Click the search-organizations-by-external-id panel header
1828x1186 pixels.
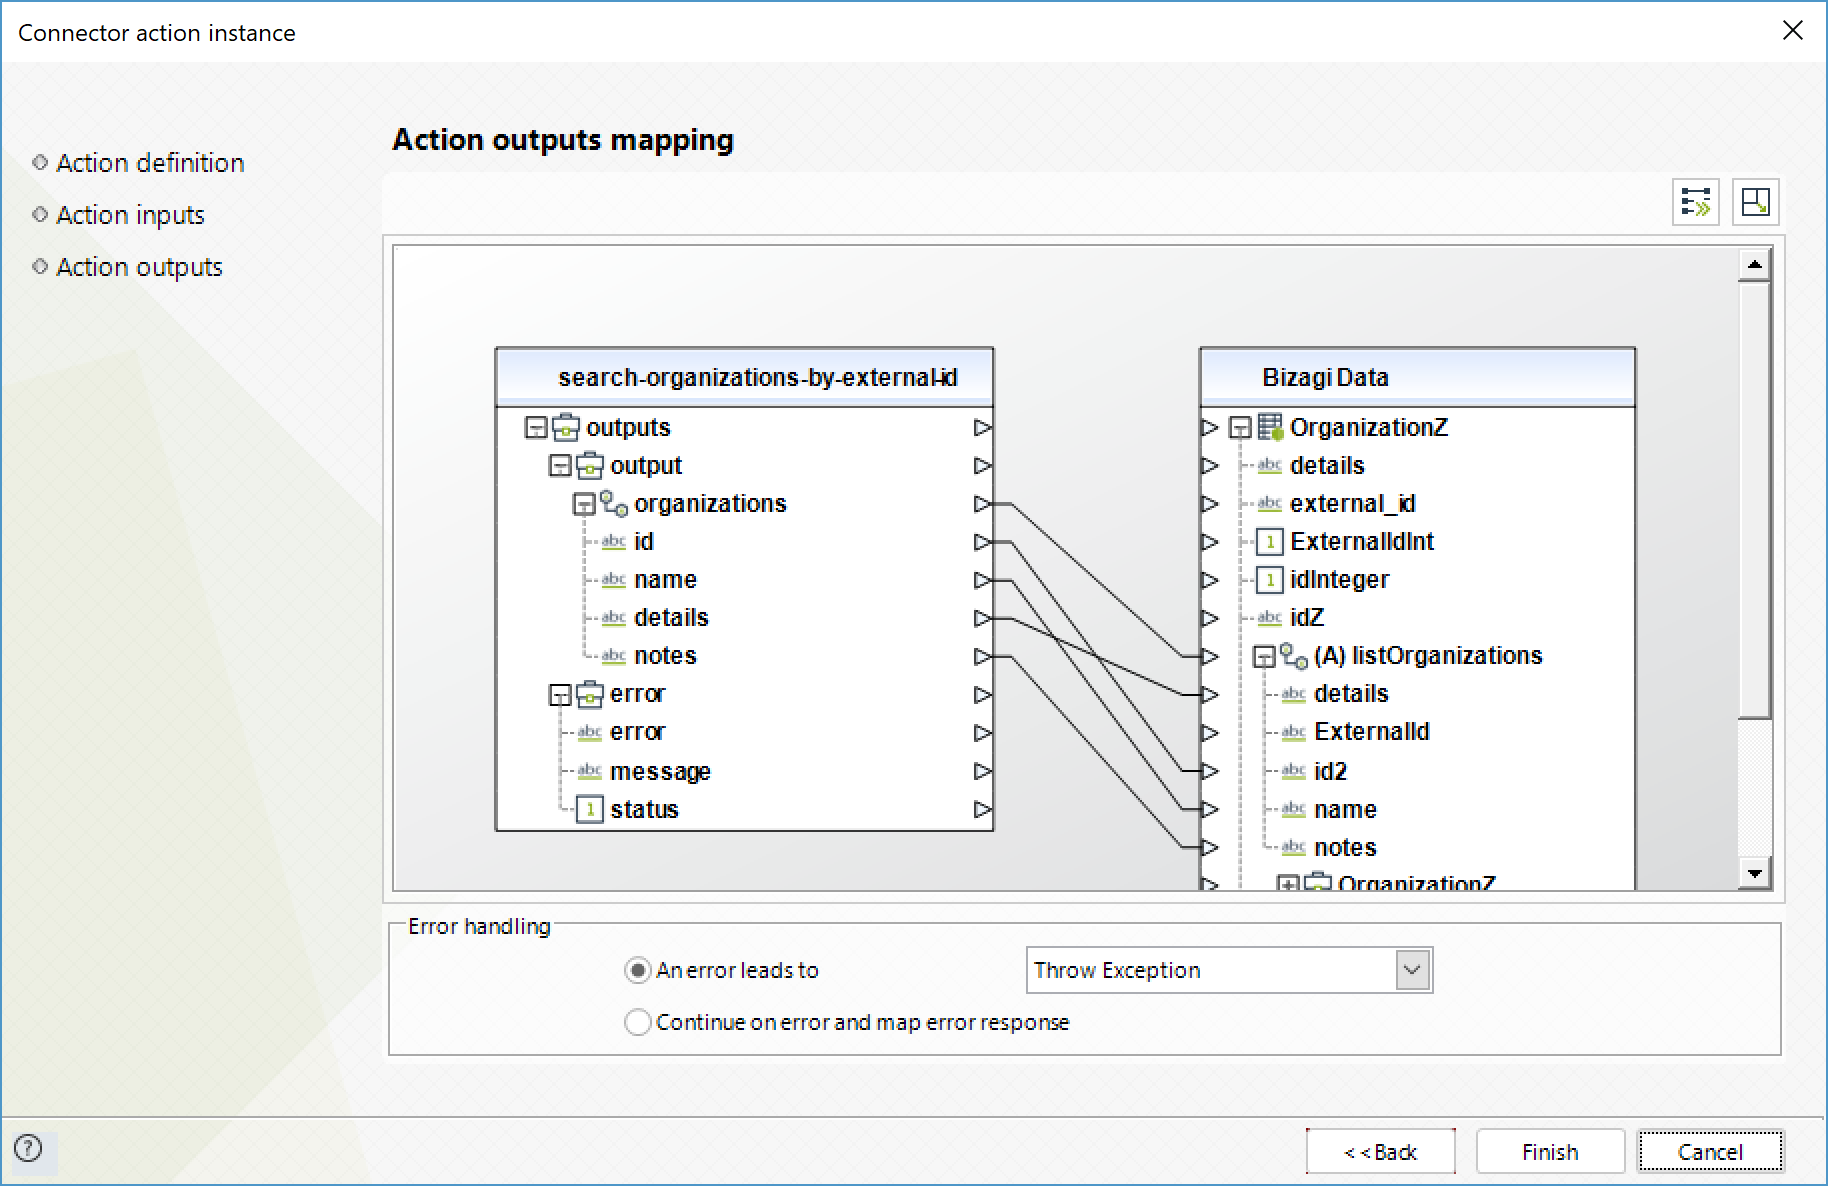coord(745,378)
